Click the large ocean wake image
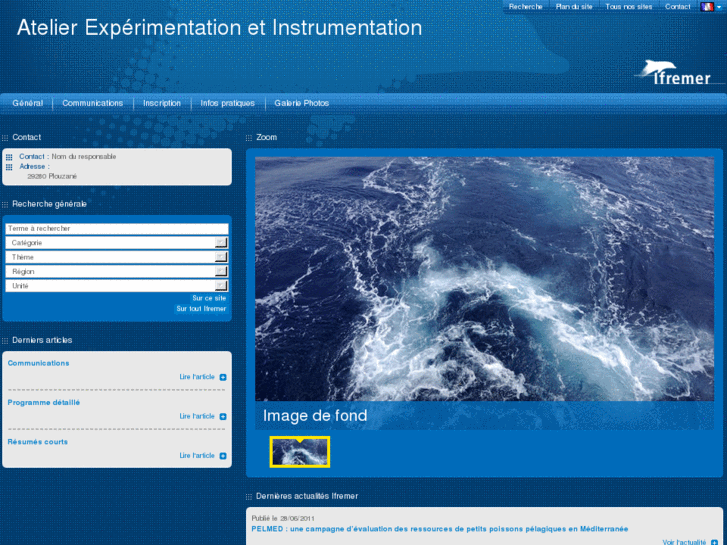Viewport: 727px width, 545px height. tap(485, 279)
